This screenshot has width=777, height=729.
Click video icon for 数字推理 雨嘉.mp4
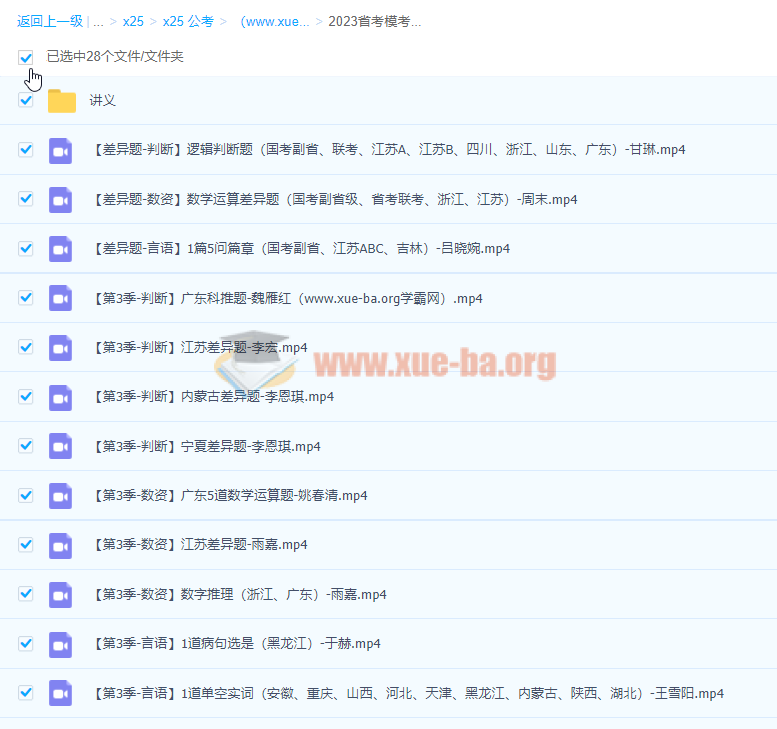point(61,594)
